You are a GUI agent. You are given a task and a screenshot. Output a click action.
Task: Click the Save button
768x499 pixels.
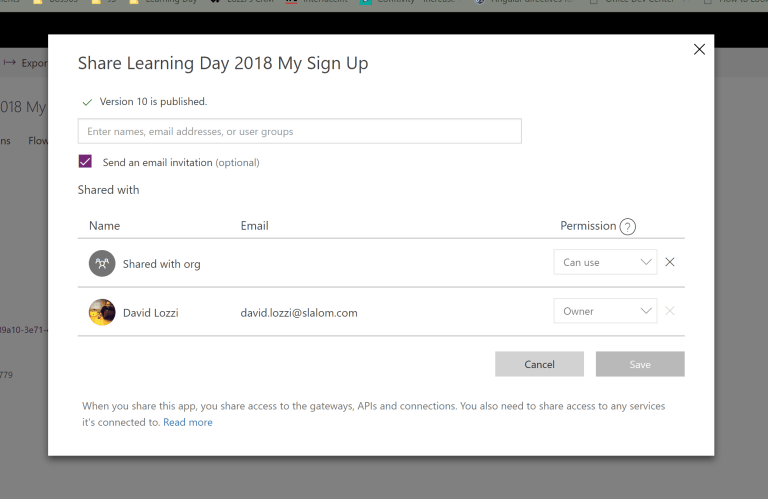[x=640, y=364]
